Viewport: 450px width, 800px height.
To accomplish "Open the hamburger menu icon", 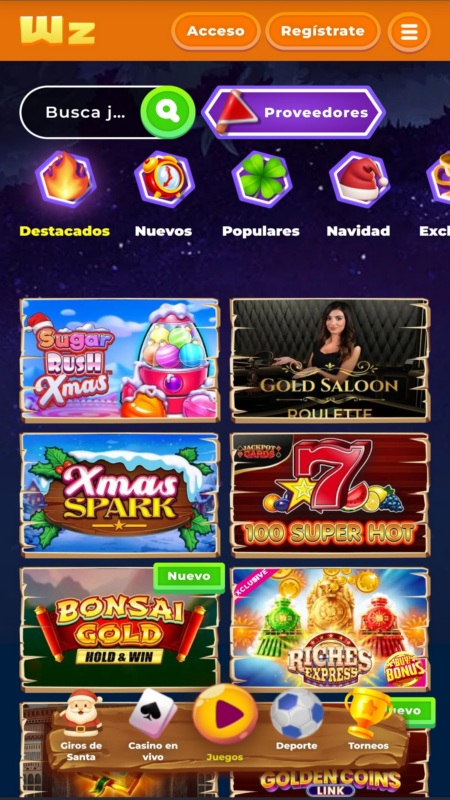I will 409,32.
